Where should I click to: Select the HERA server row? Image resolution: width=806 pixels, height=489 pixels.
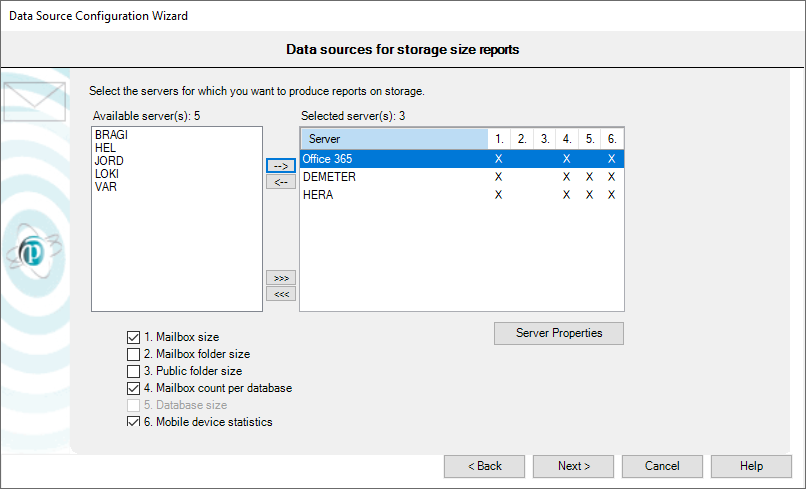point(318,195)
